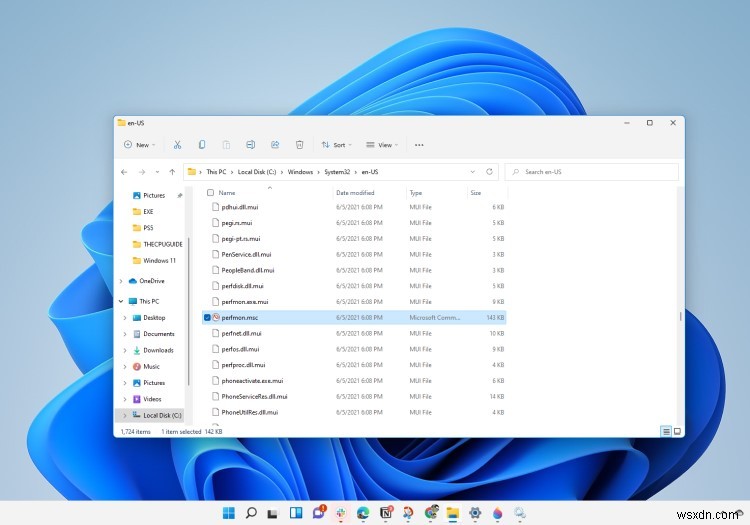
Task: Expand OneDrive in navigation pane
Action: 121,281
